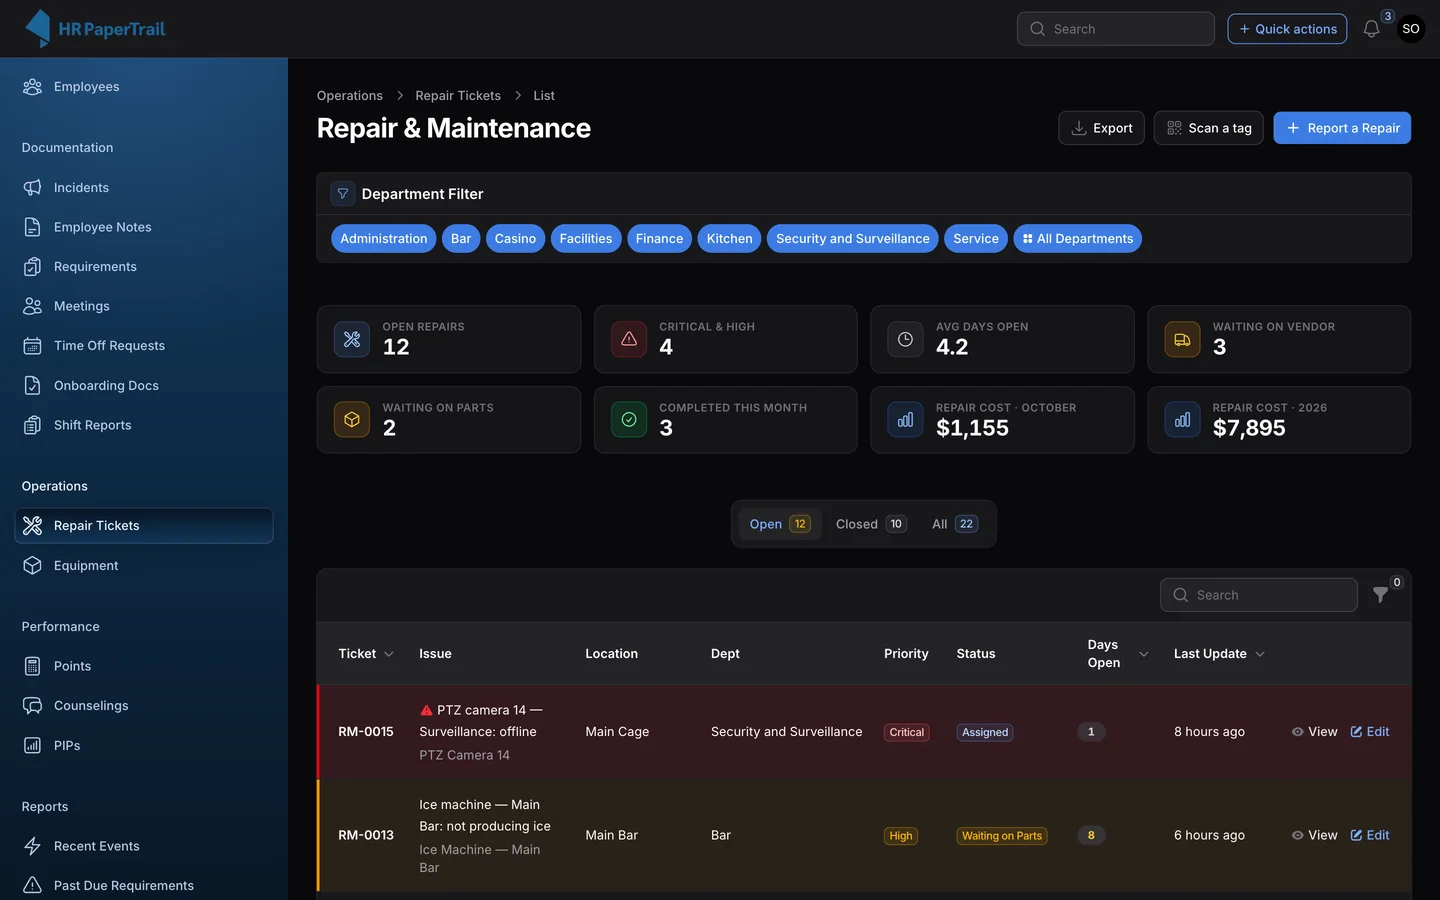The width and height of the screenshot is (1440, 900).
Task: Open Incidents megaphone icon in sidebar
Action: (x=32, y=188)
